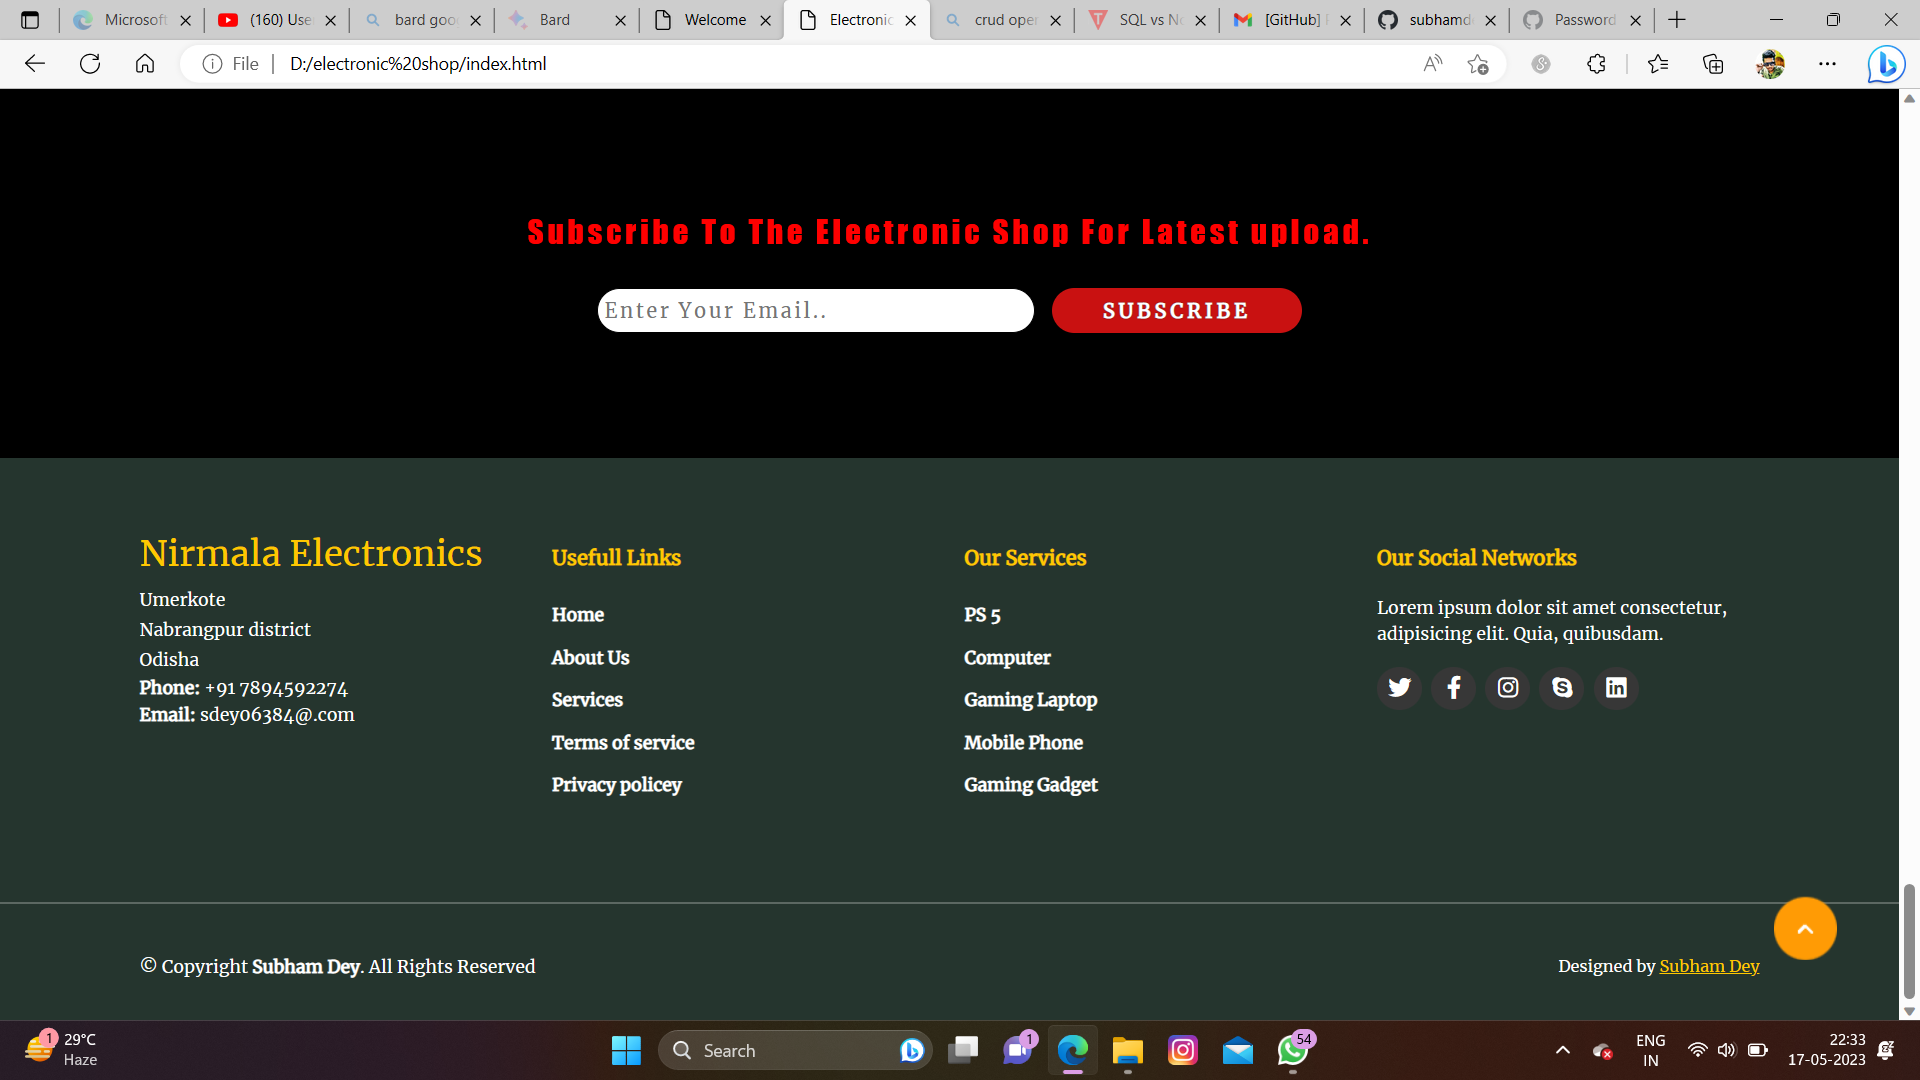Screen dimensions: 1920x1080
Task: Click the Facebook icon in the footer
Action: [x=1453, y=688]
